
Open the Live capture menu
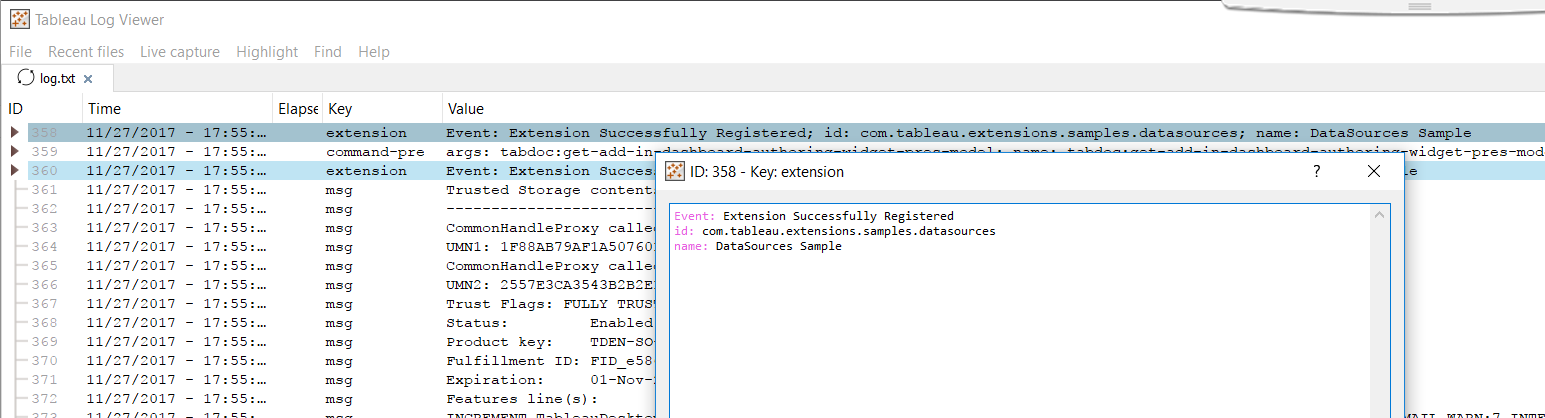pyautogui.click(x=180, y=52)
